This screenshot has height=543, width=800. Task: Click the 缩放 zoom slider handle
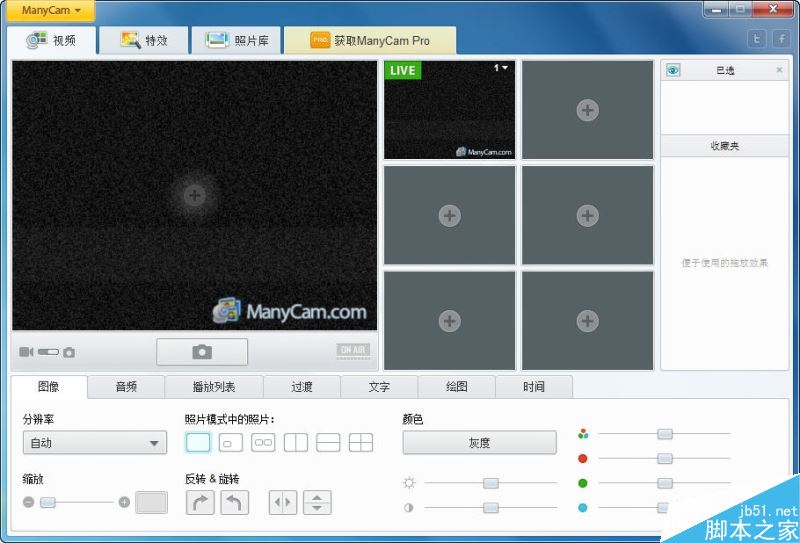47,503
